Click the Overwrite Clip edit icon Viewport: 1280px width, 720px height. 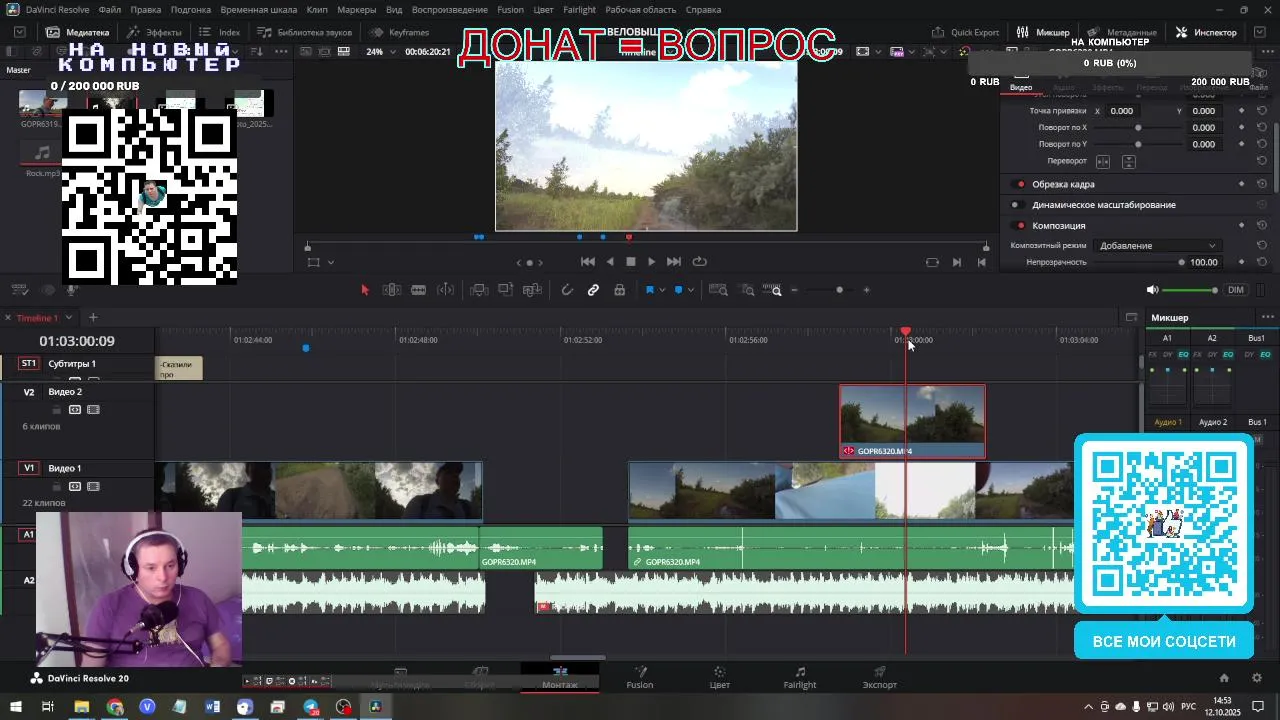pyautogui.click(x=506, y=290)
